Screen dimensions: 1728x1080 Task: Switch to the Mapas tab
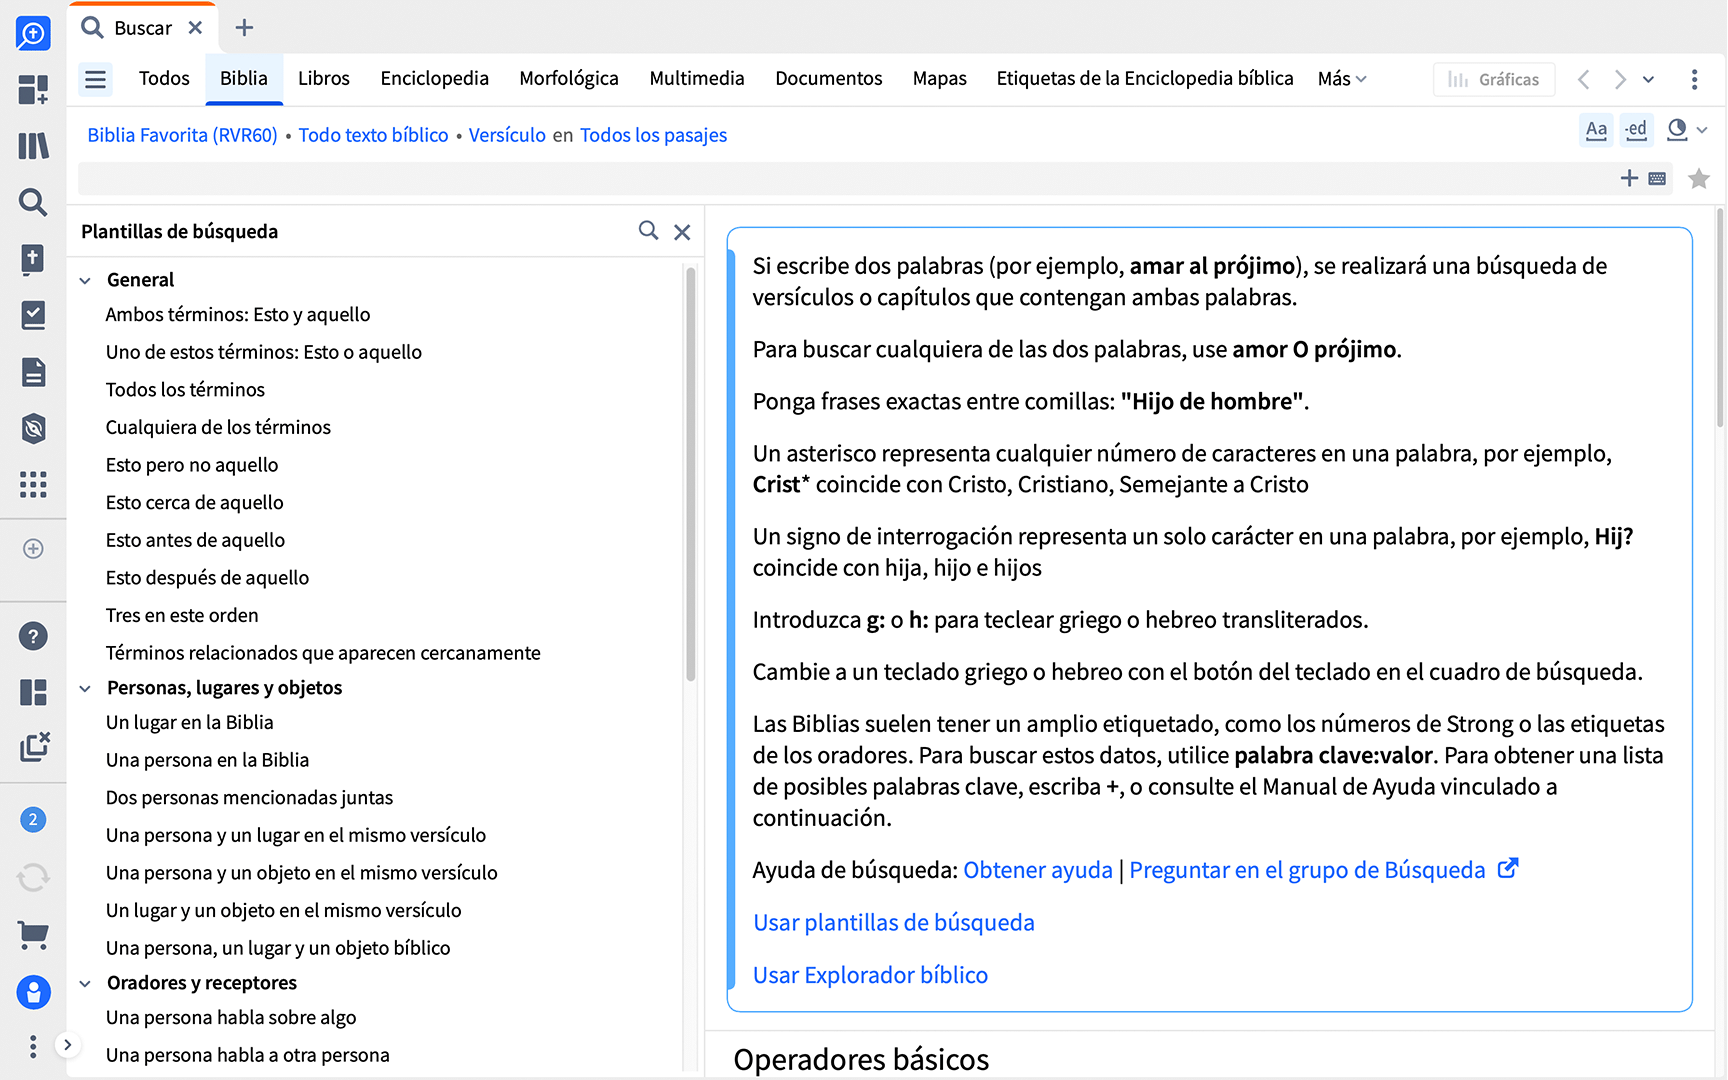tap(940, 79)
